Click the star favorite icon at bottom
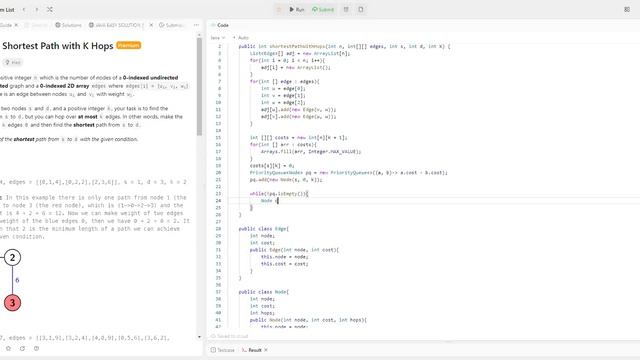The width and height of the screenshot is (640, 360). click(8, 349)
